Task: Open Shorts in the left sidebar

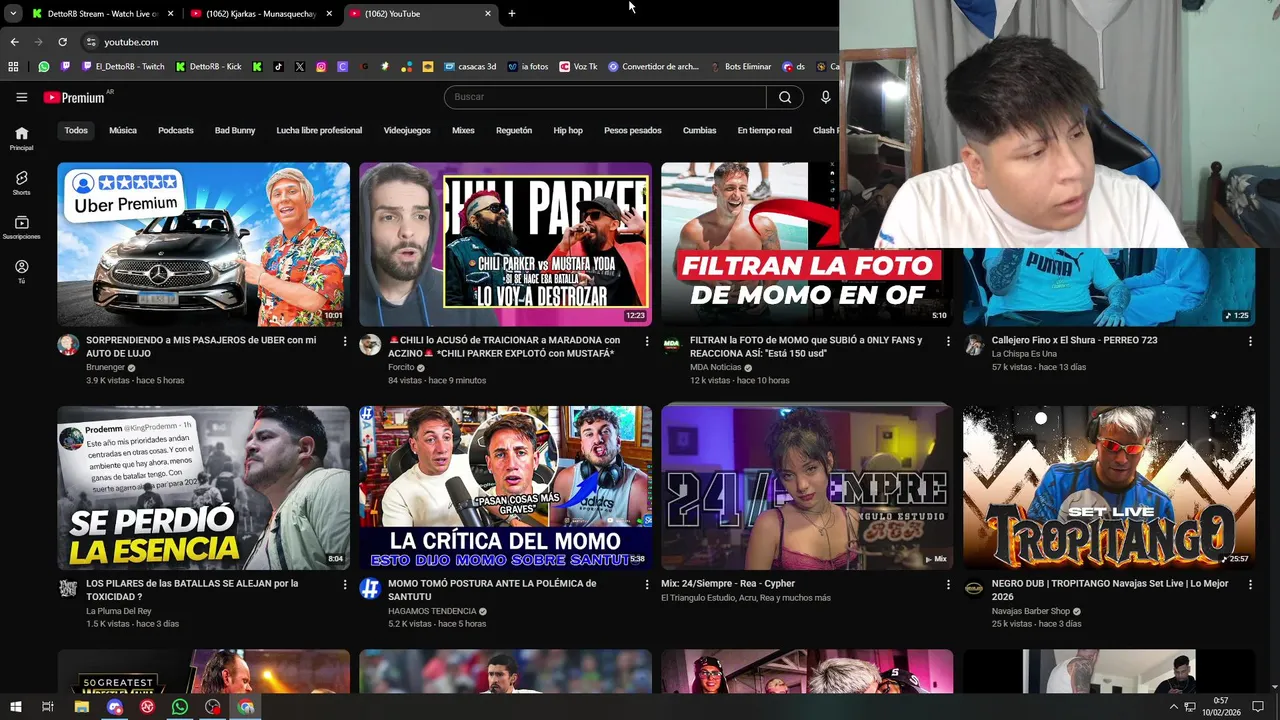Action: (21, 182)
